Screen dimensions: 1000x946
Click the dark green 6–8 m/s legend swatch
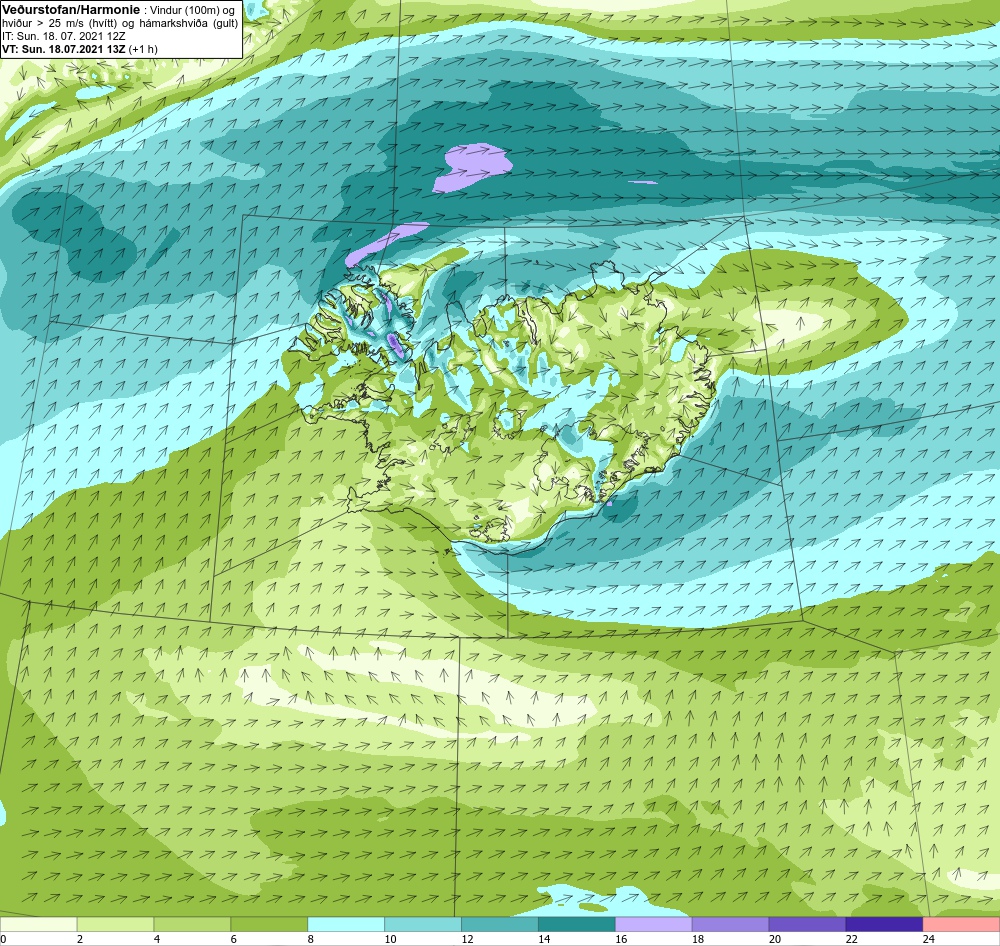269,924
